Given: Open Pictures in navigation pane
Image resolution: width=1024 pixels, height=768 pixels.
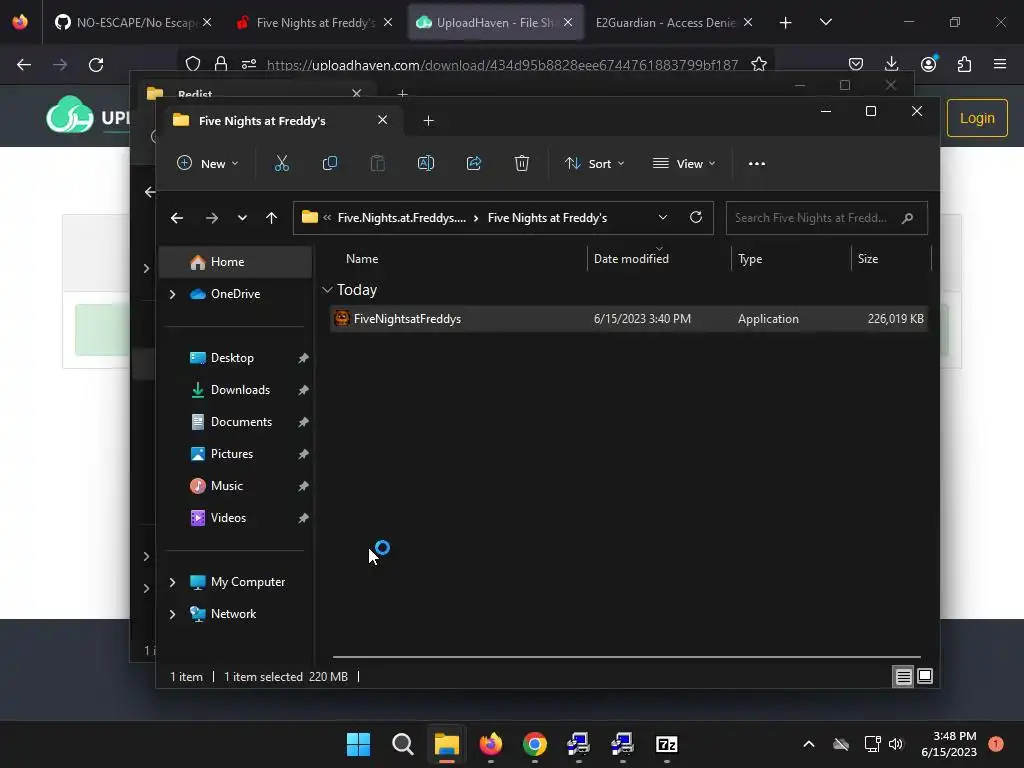Looking at the screenshot, I should pos(235,454).
